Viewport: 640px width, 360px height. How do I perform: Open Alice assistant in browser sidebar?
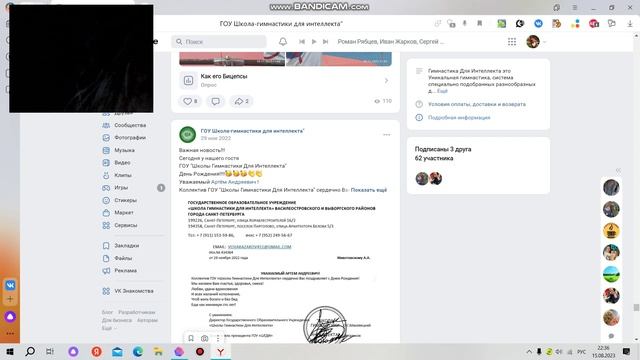pyautogui.click(x=10, y=316)
